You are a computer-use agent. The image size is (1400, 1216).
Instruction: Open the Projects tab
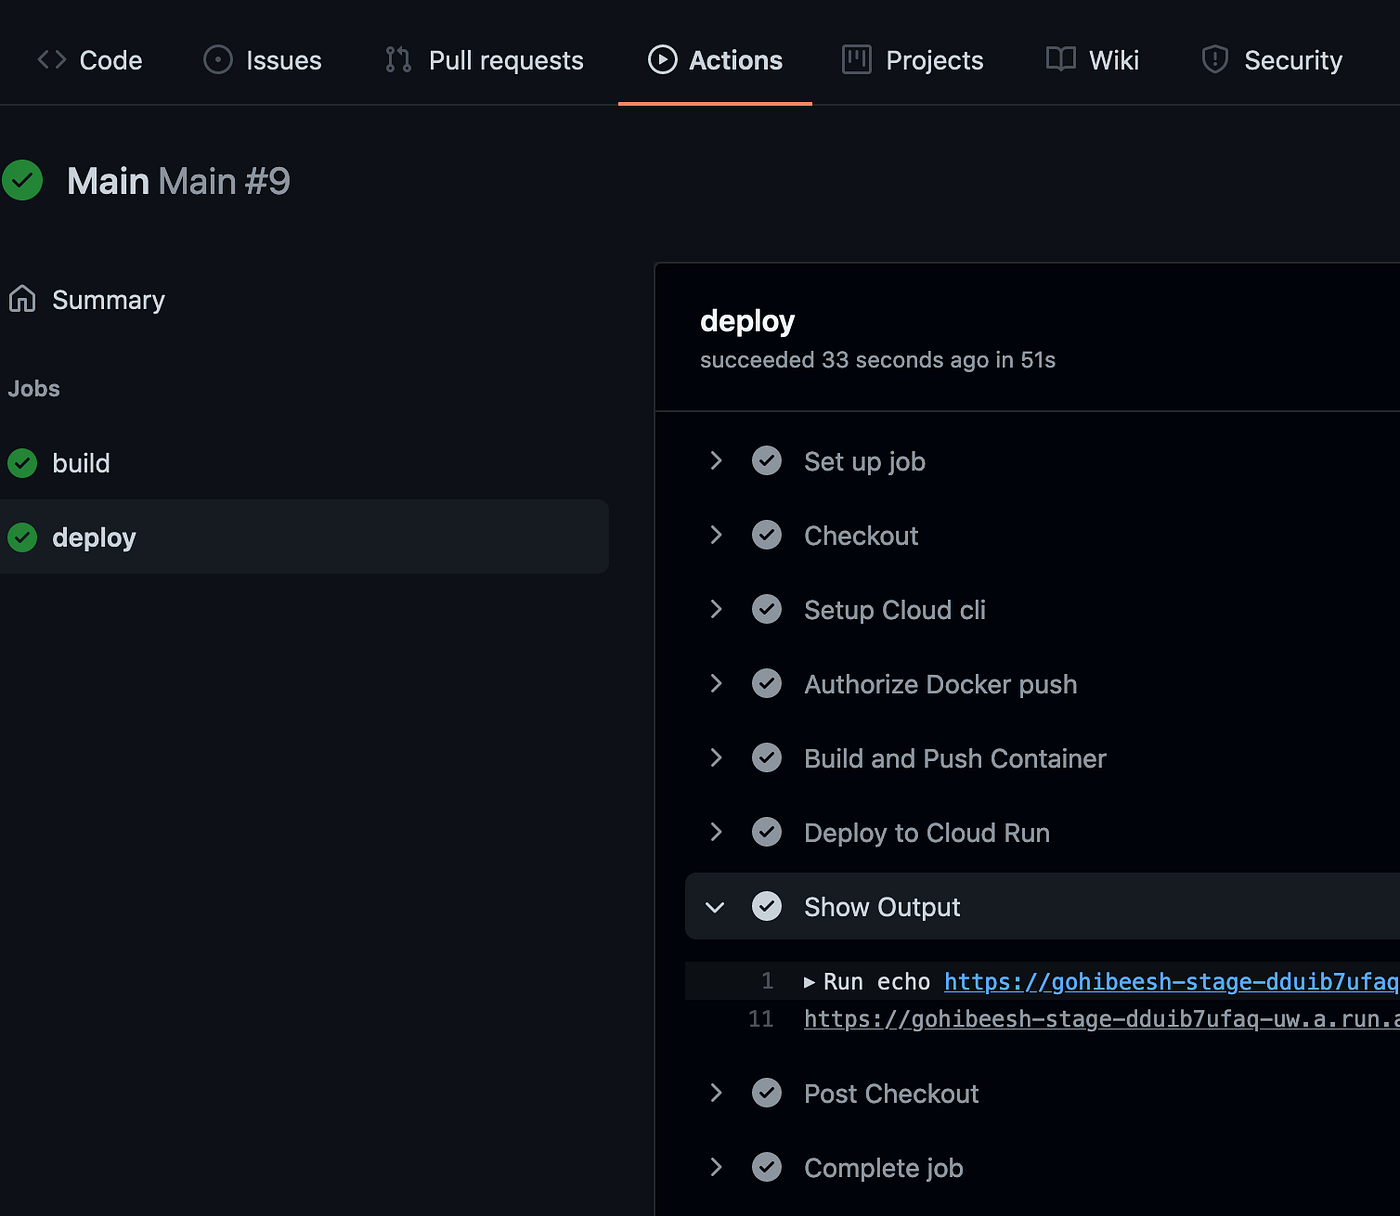coord(912,59)
